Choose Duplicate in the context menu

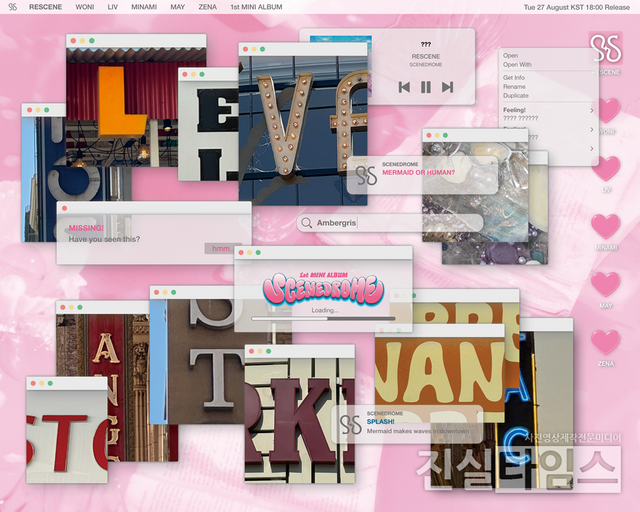516,96
